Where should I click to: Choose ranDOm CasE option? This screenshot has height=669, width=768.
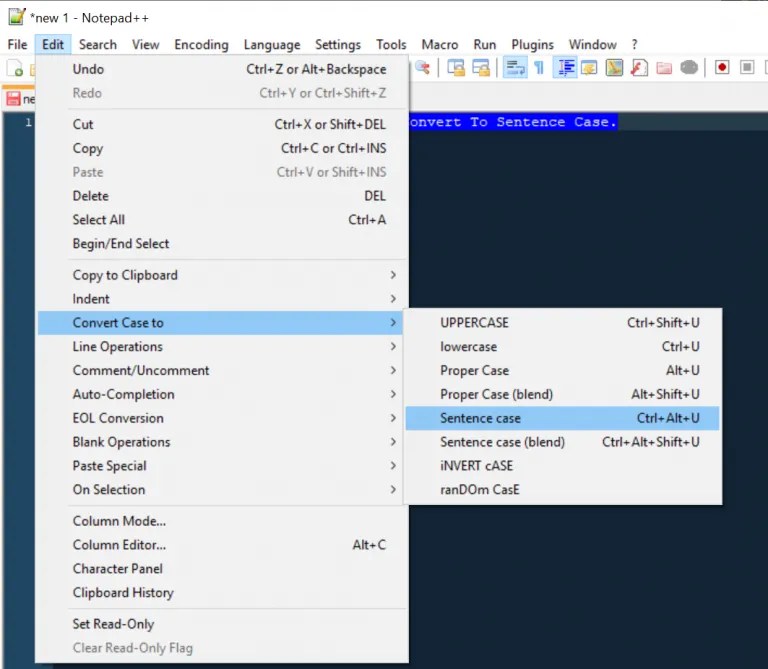tap(562, 490)
